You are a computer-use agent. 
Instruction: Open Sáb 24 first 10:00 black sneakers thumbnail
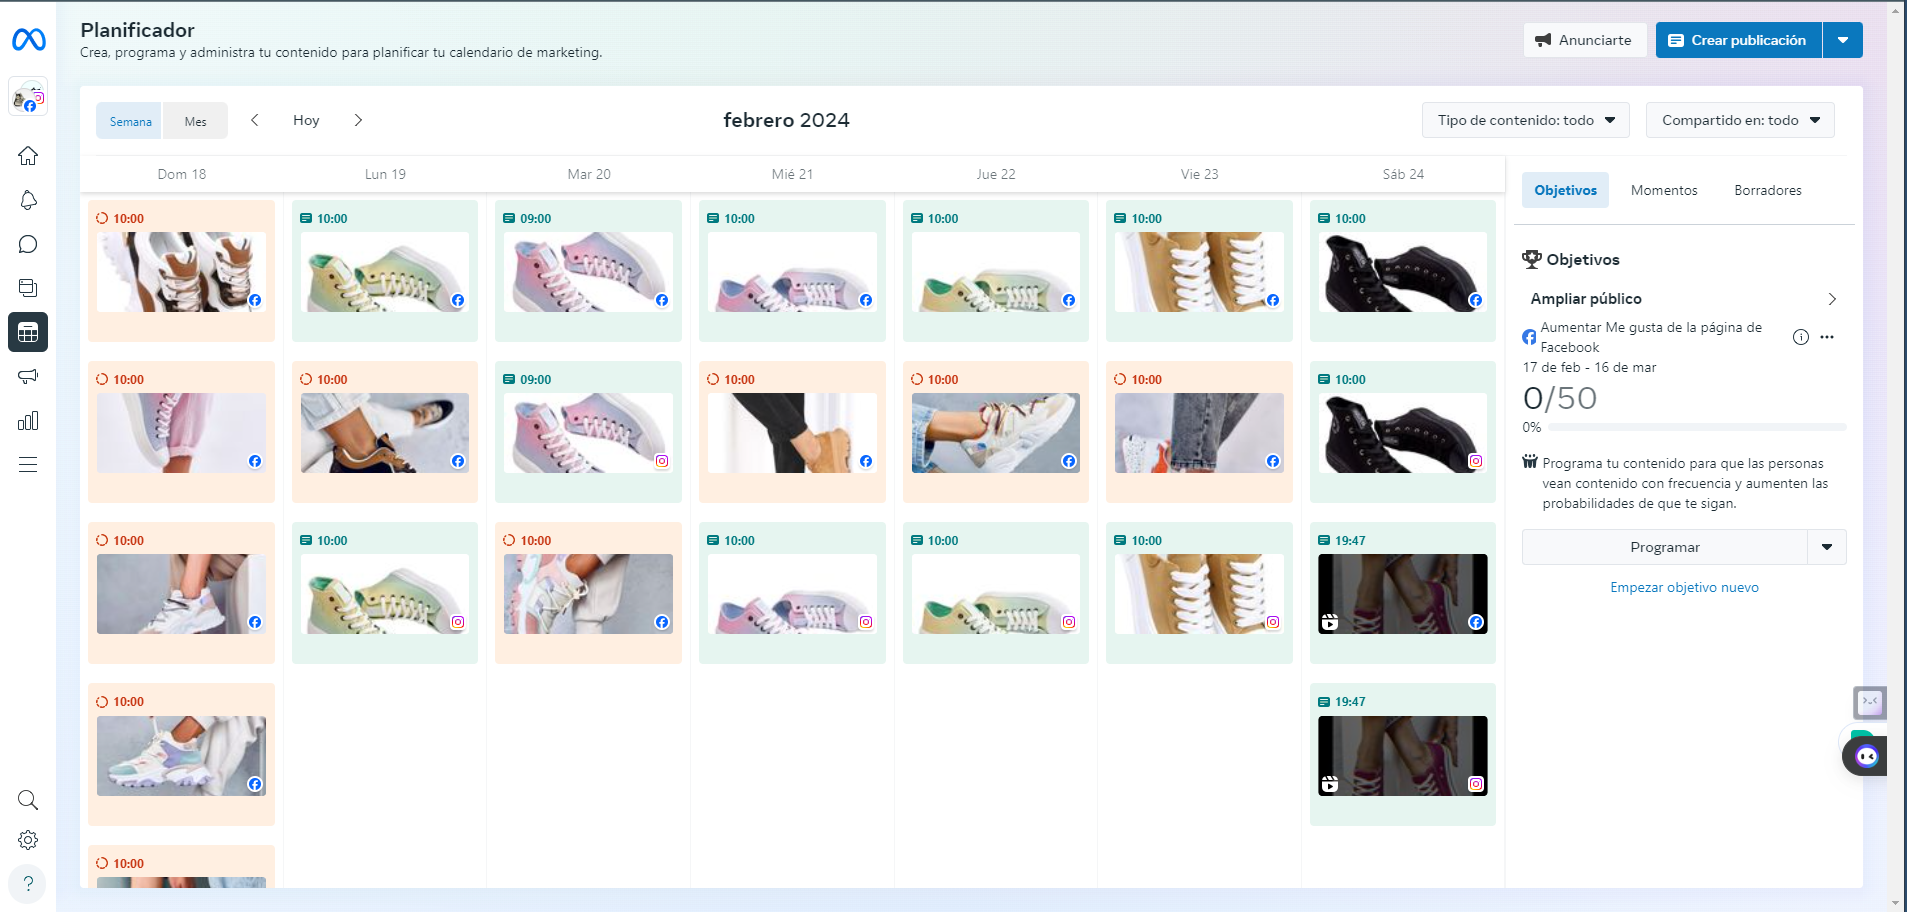coord(1403,272)
